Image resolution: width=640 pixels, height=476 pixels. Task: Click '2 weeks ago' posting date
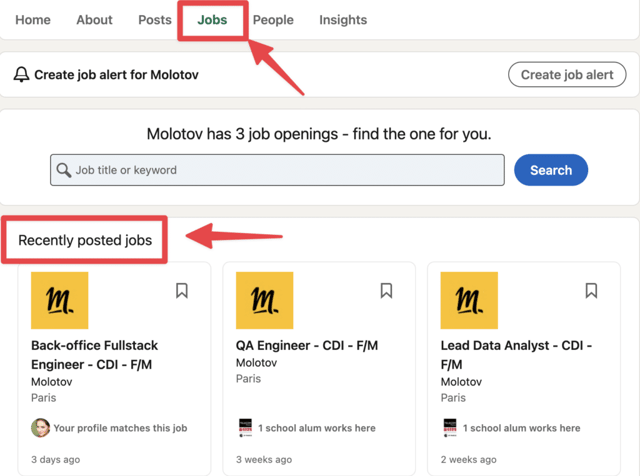[469, 459]
